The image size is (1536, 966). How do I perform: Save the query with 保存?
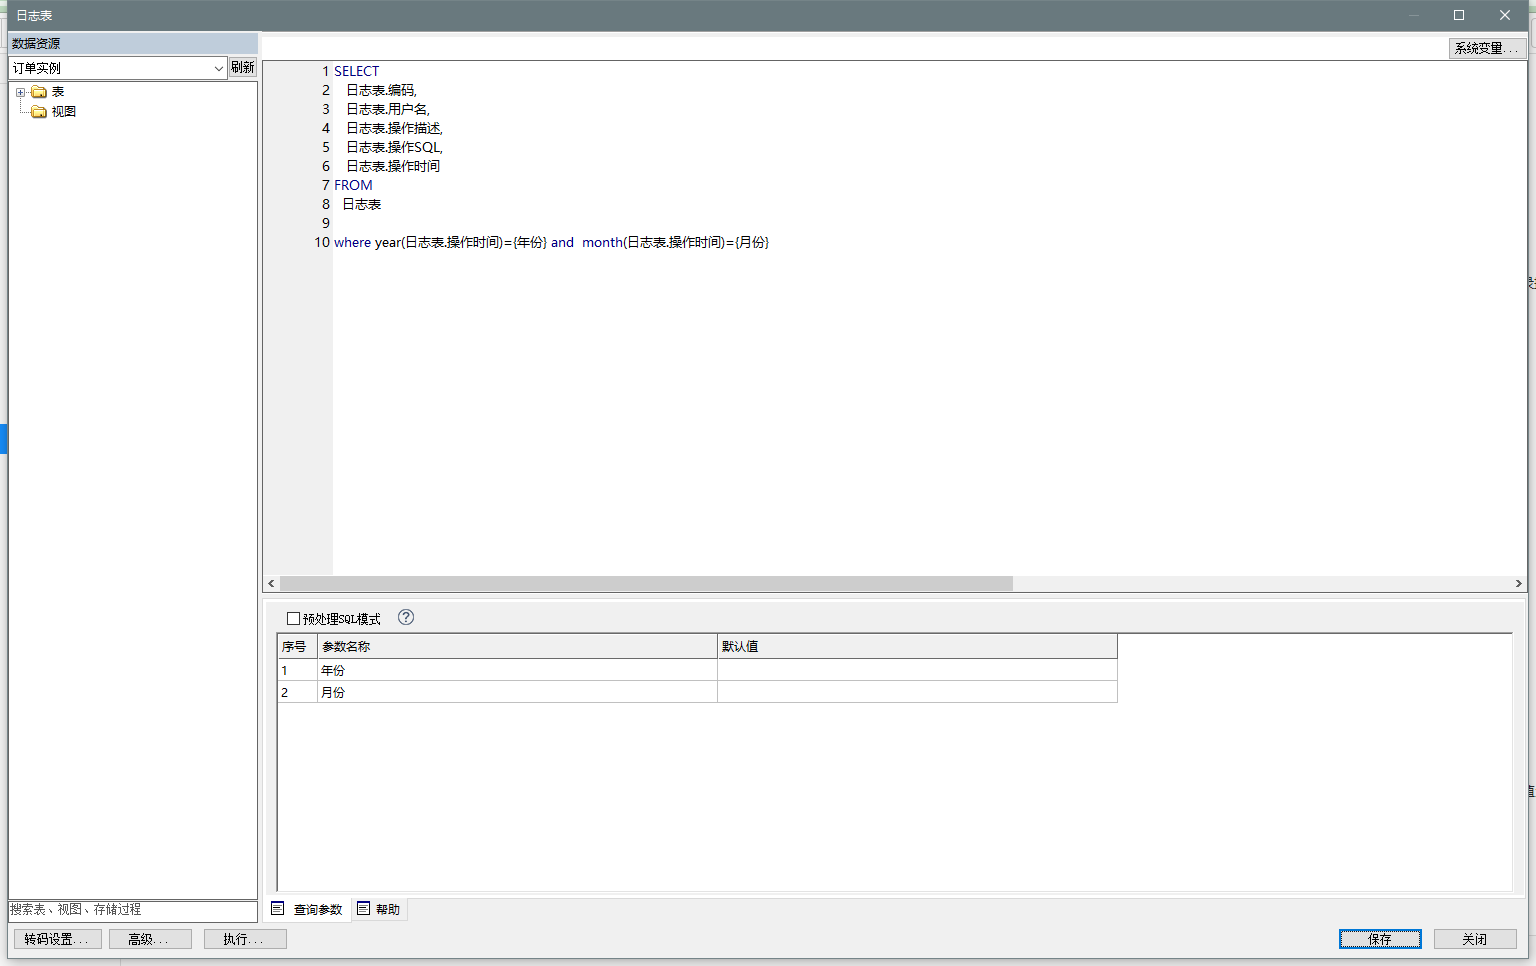point(1380,939)
